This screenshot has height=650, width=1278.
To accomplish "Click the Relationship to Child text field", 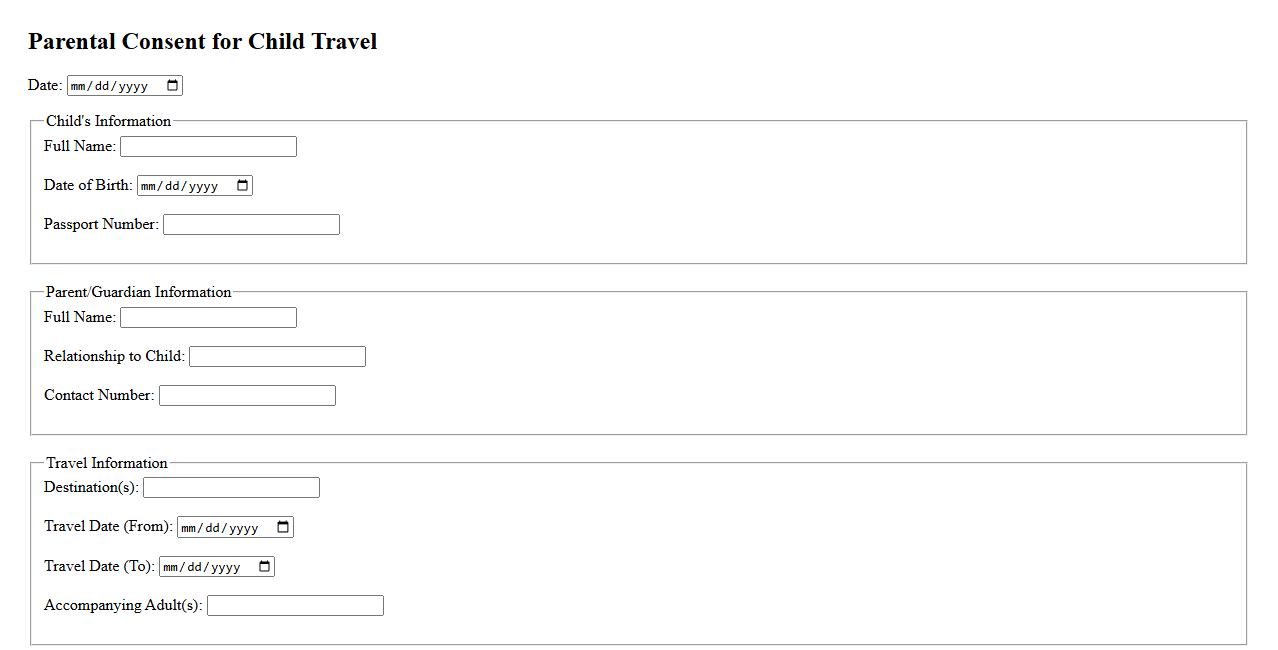I will [277, 357].
